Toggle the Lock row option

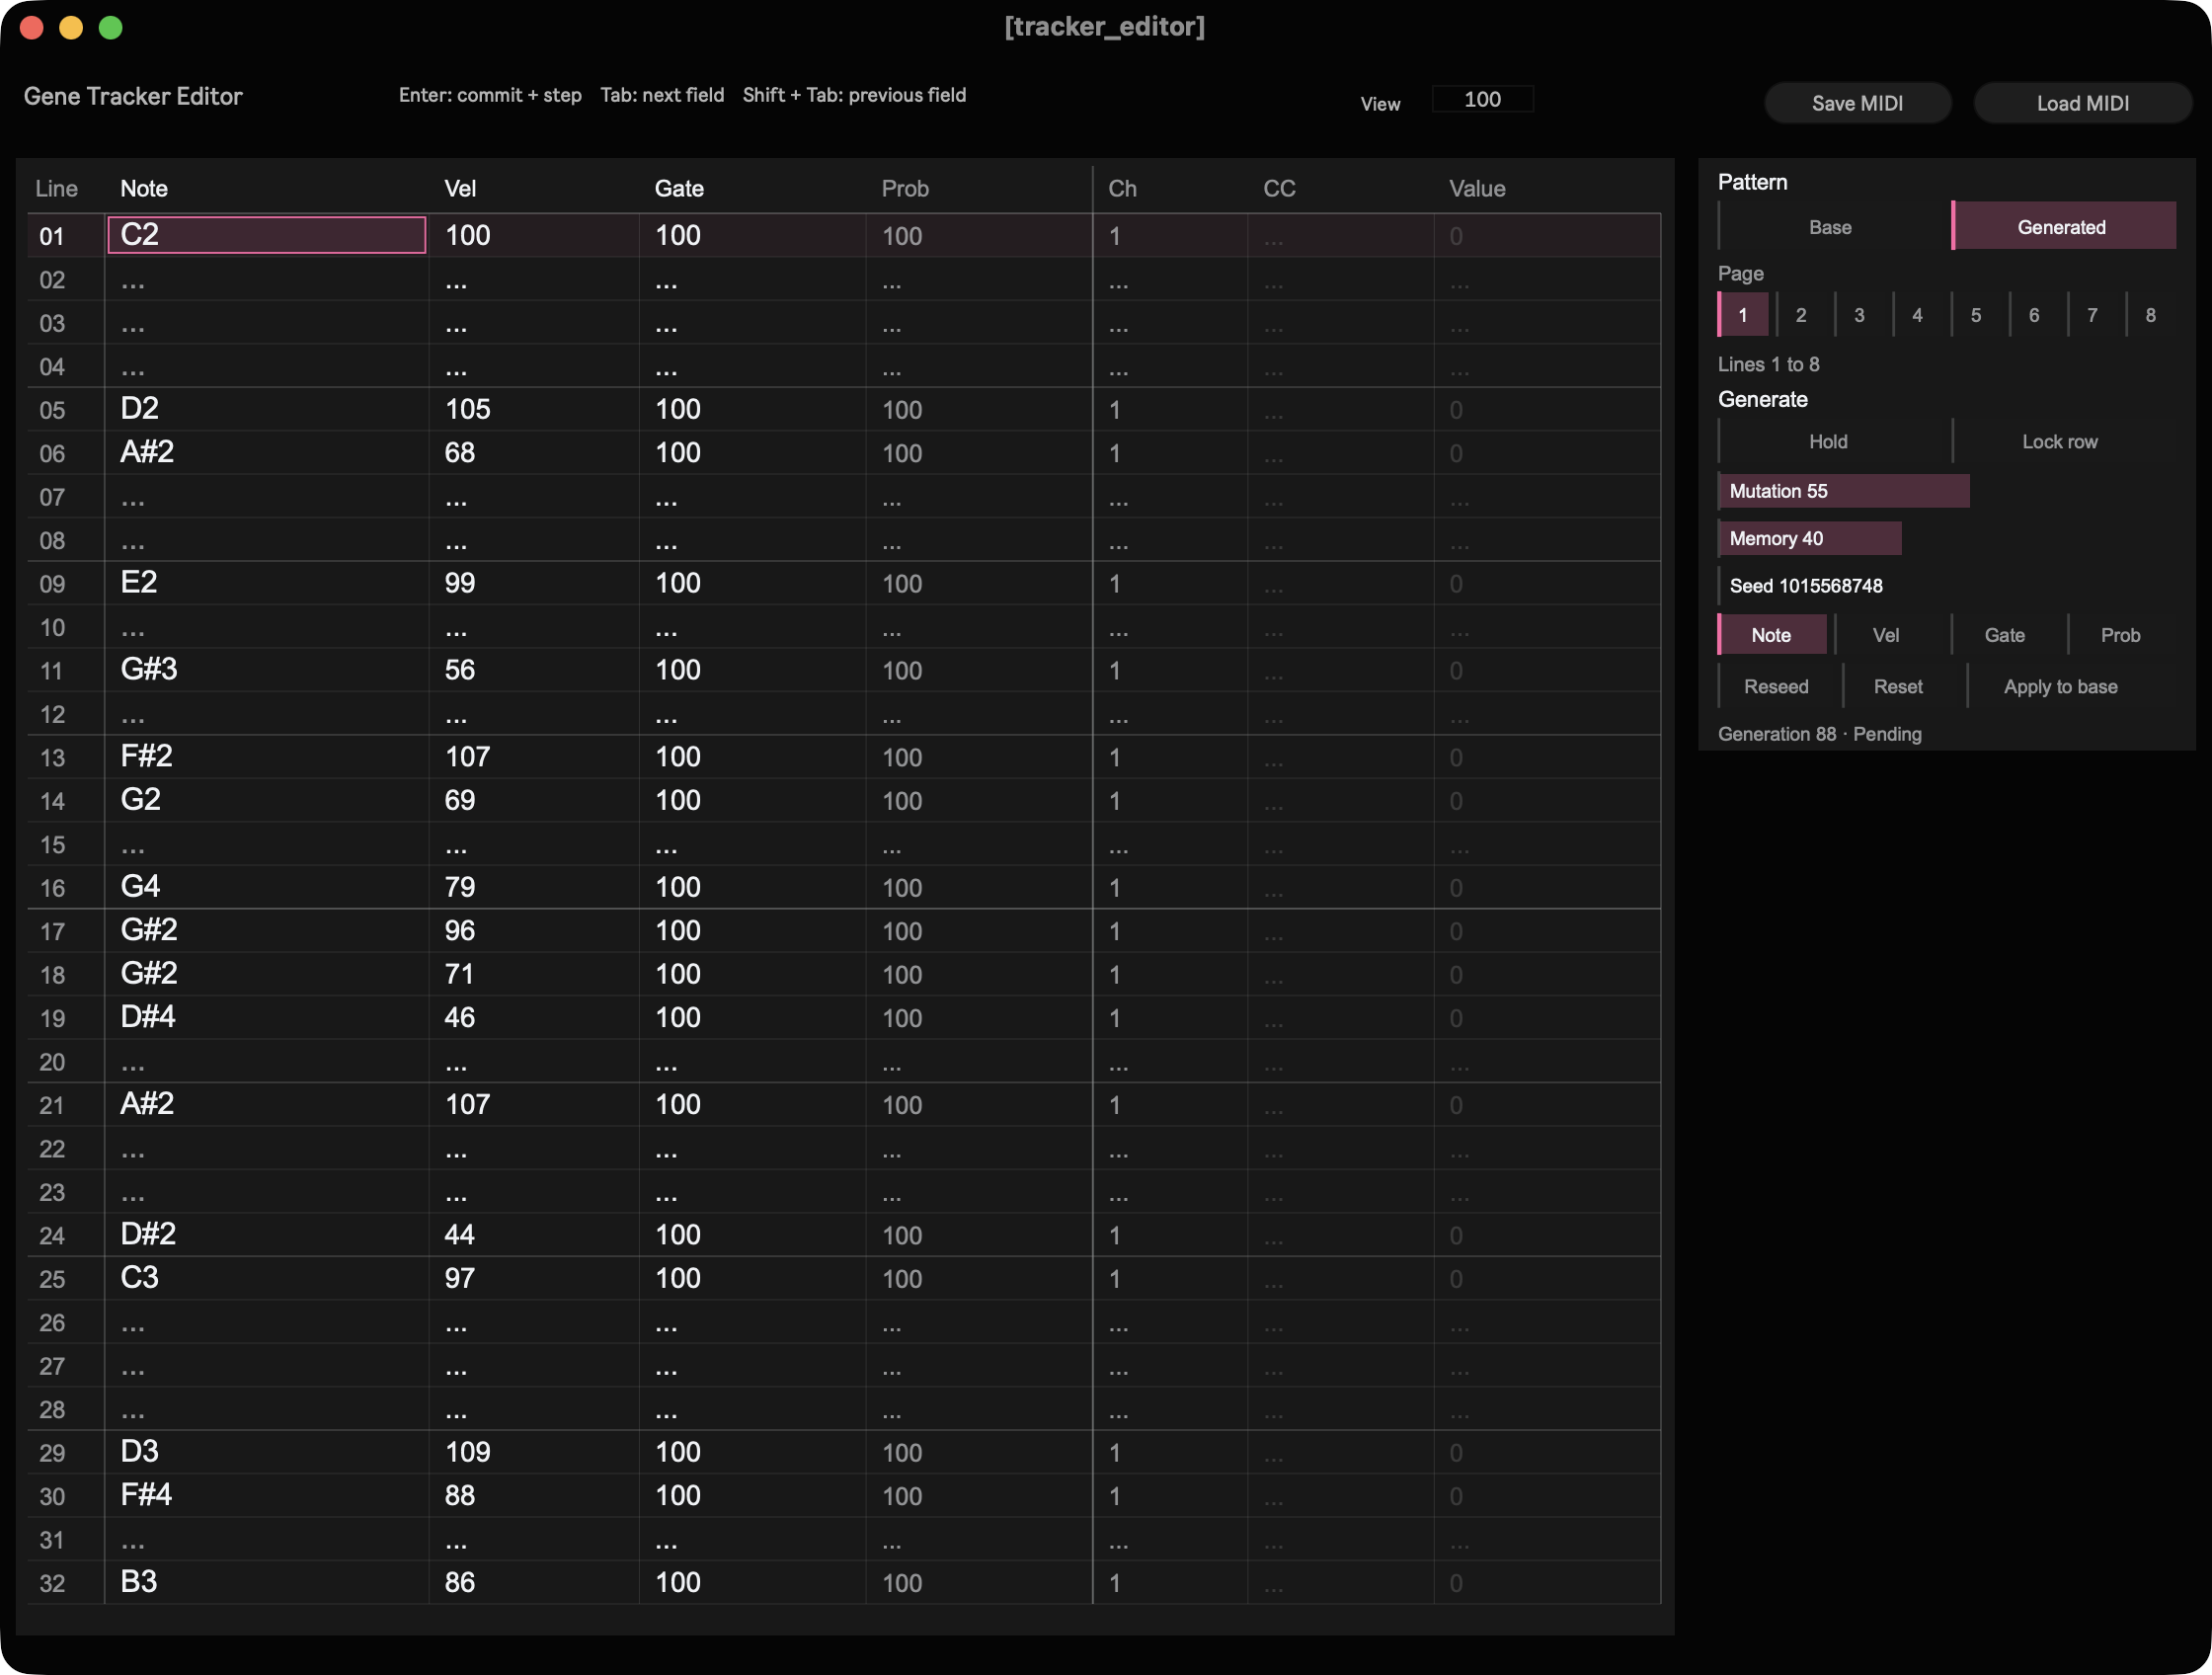click(x=2059, y=441)
